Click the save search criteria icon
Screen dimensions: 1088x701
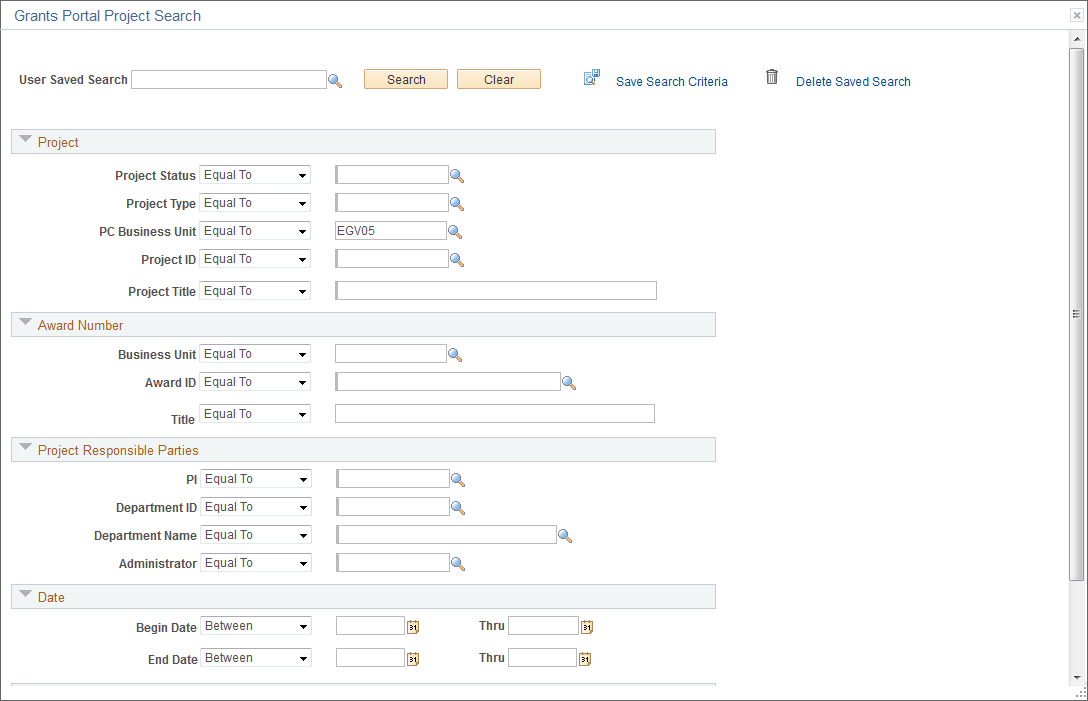591,76
